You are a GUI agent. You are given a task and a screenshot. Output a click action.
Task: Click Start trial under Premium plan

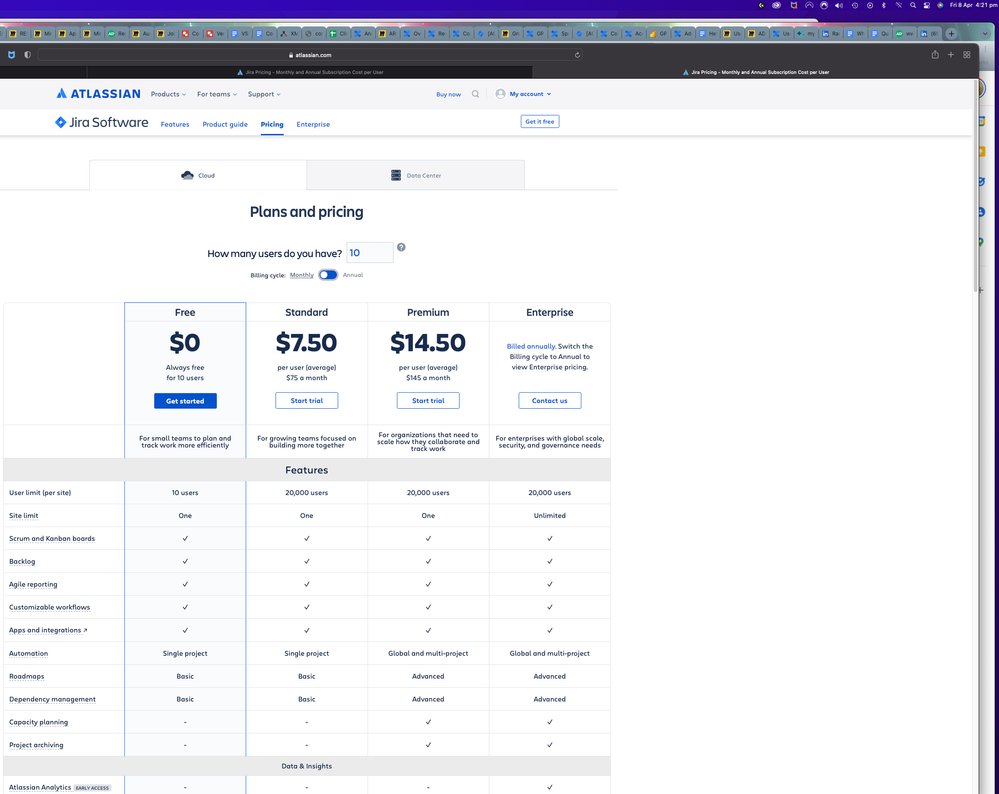(x=428, y=401)
